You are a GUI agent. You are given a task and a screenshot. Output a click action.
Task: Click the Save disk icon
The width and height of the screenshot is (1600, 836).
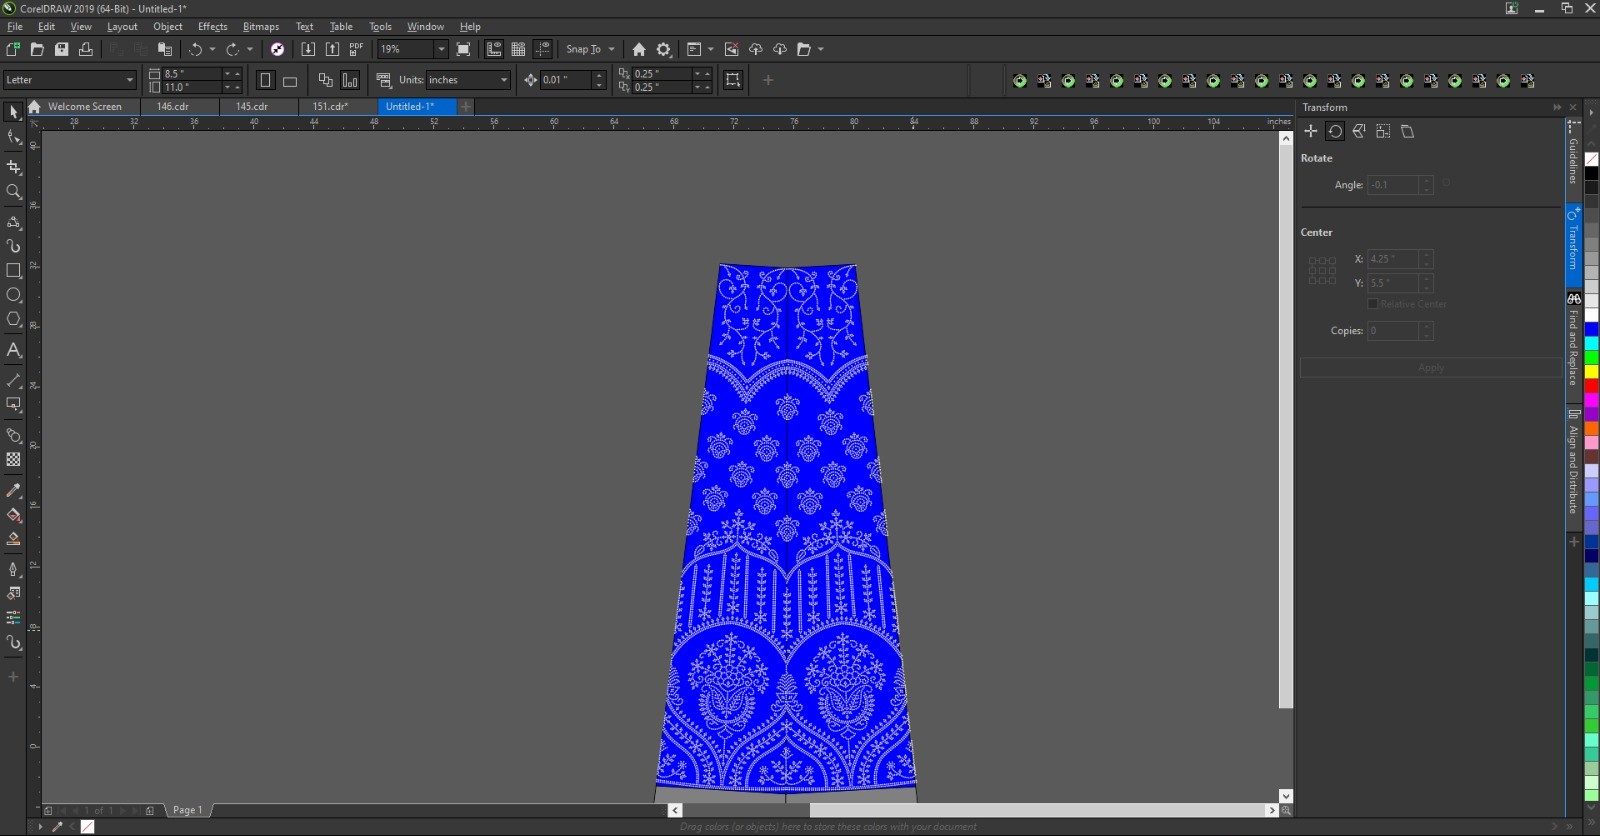tap(61, 49)
